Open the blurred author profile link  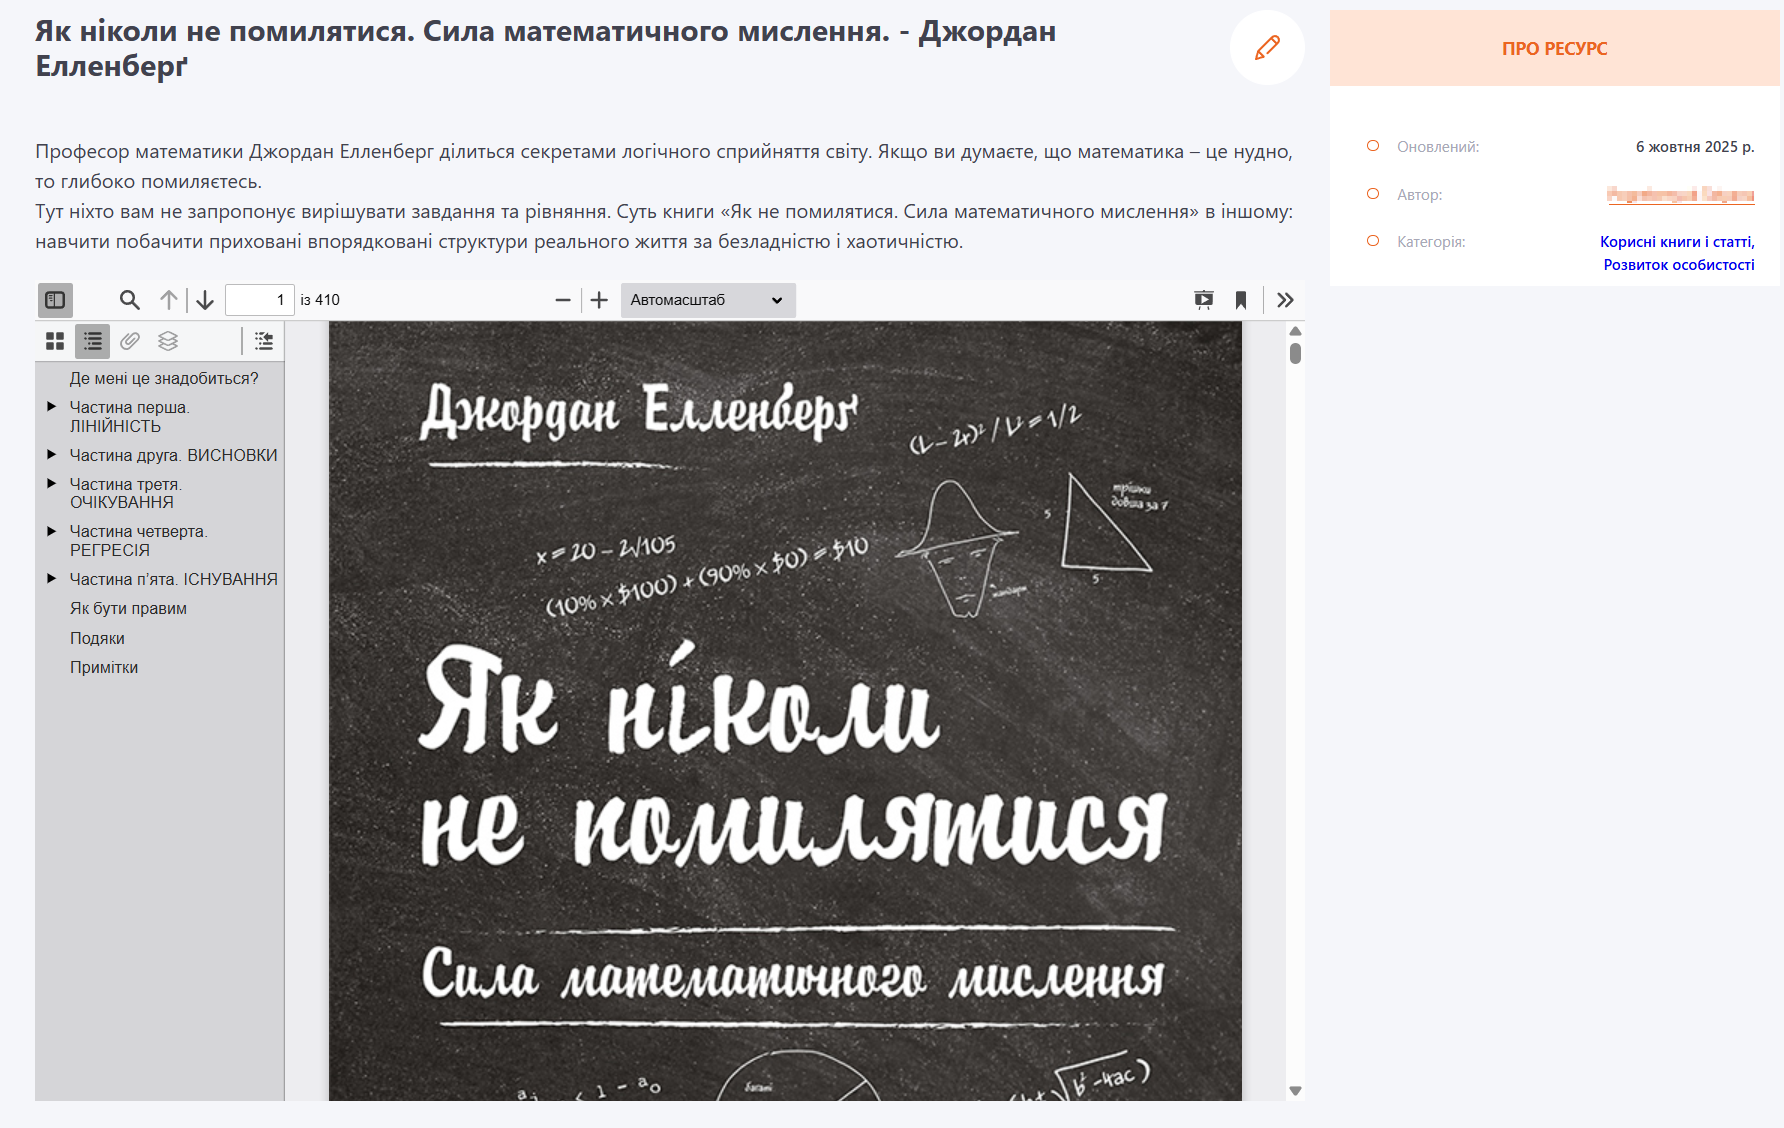(1681, 195)
